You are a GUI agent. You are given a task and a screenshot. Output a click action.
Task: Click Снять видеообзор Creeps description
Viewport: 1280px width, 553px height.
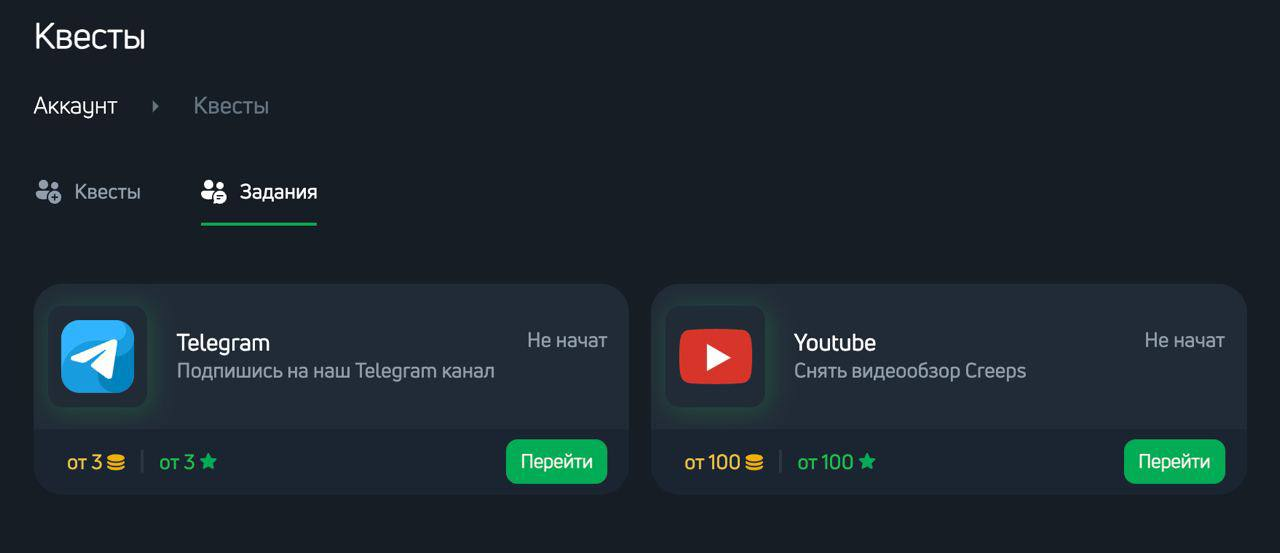click(x=910, y=372)
